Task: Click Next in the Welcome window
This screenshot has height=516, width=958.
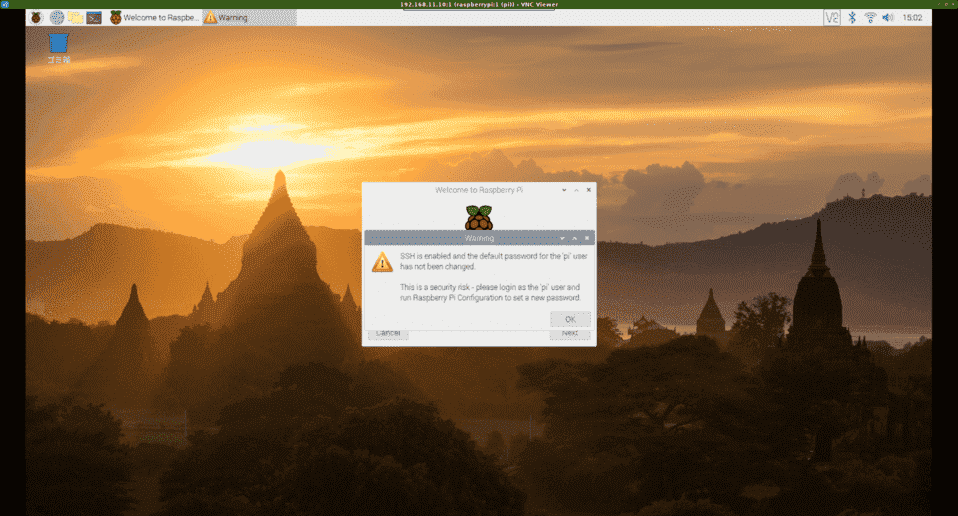Action: 569,333
